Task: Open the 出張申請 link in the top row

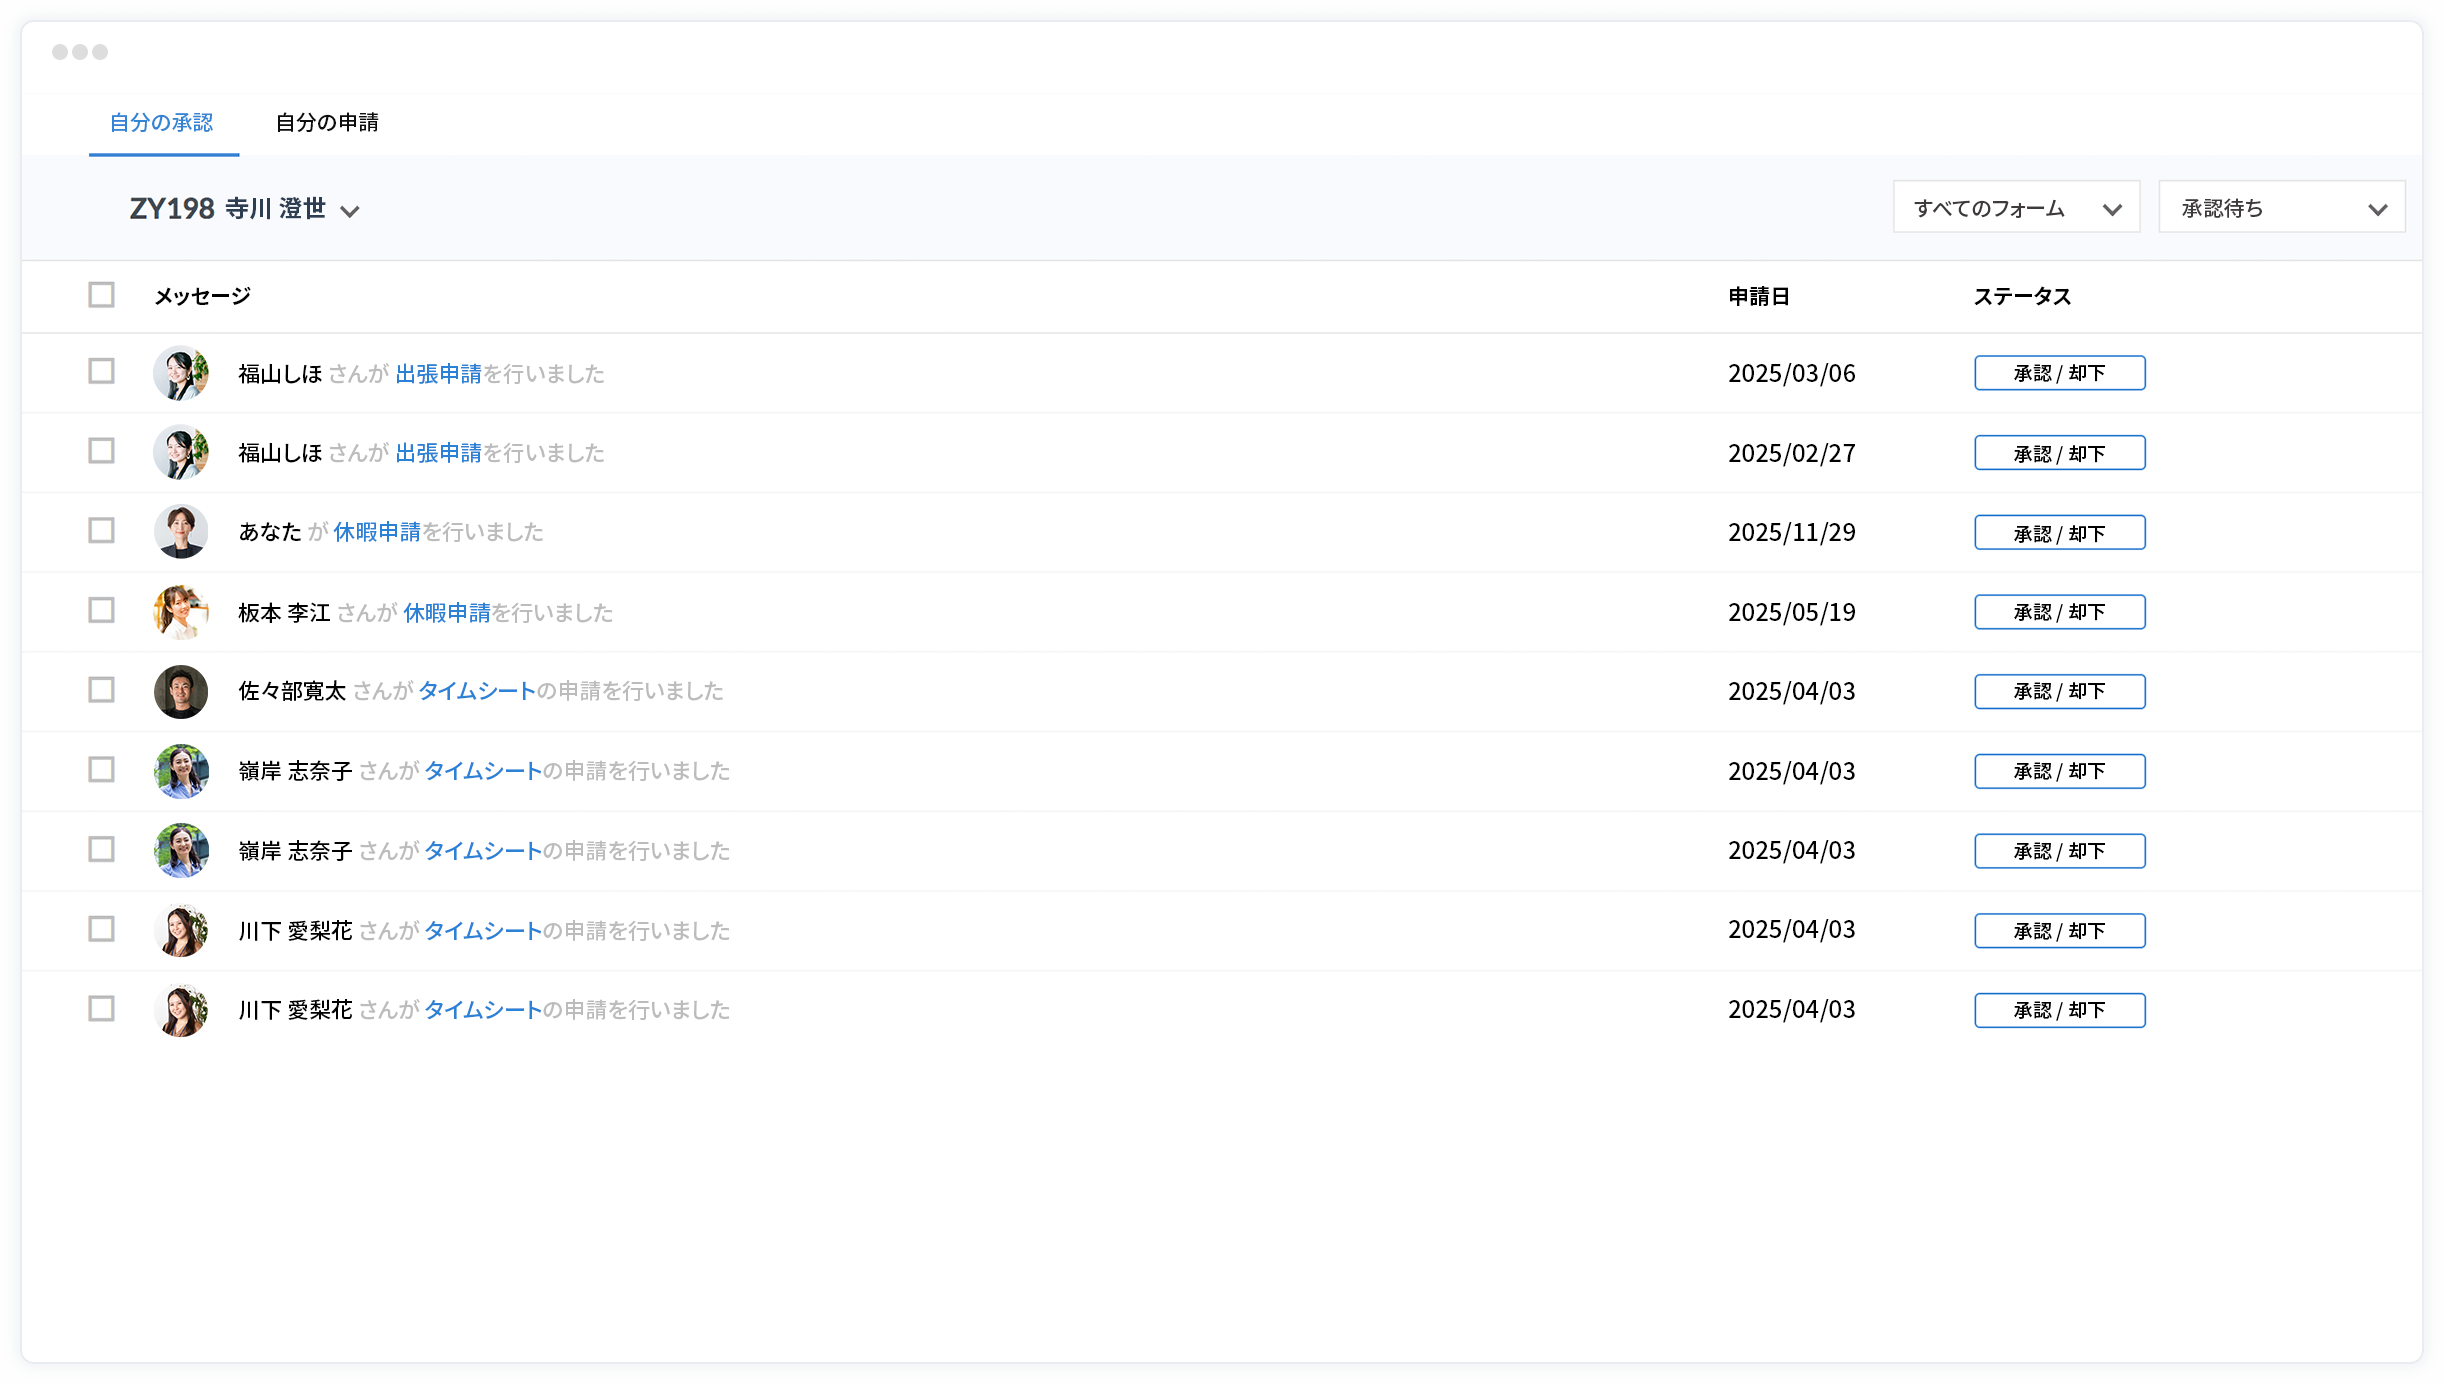Action: tap(438, 373)
